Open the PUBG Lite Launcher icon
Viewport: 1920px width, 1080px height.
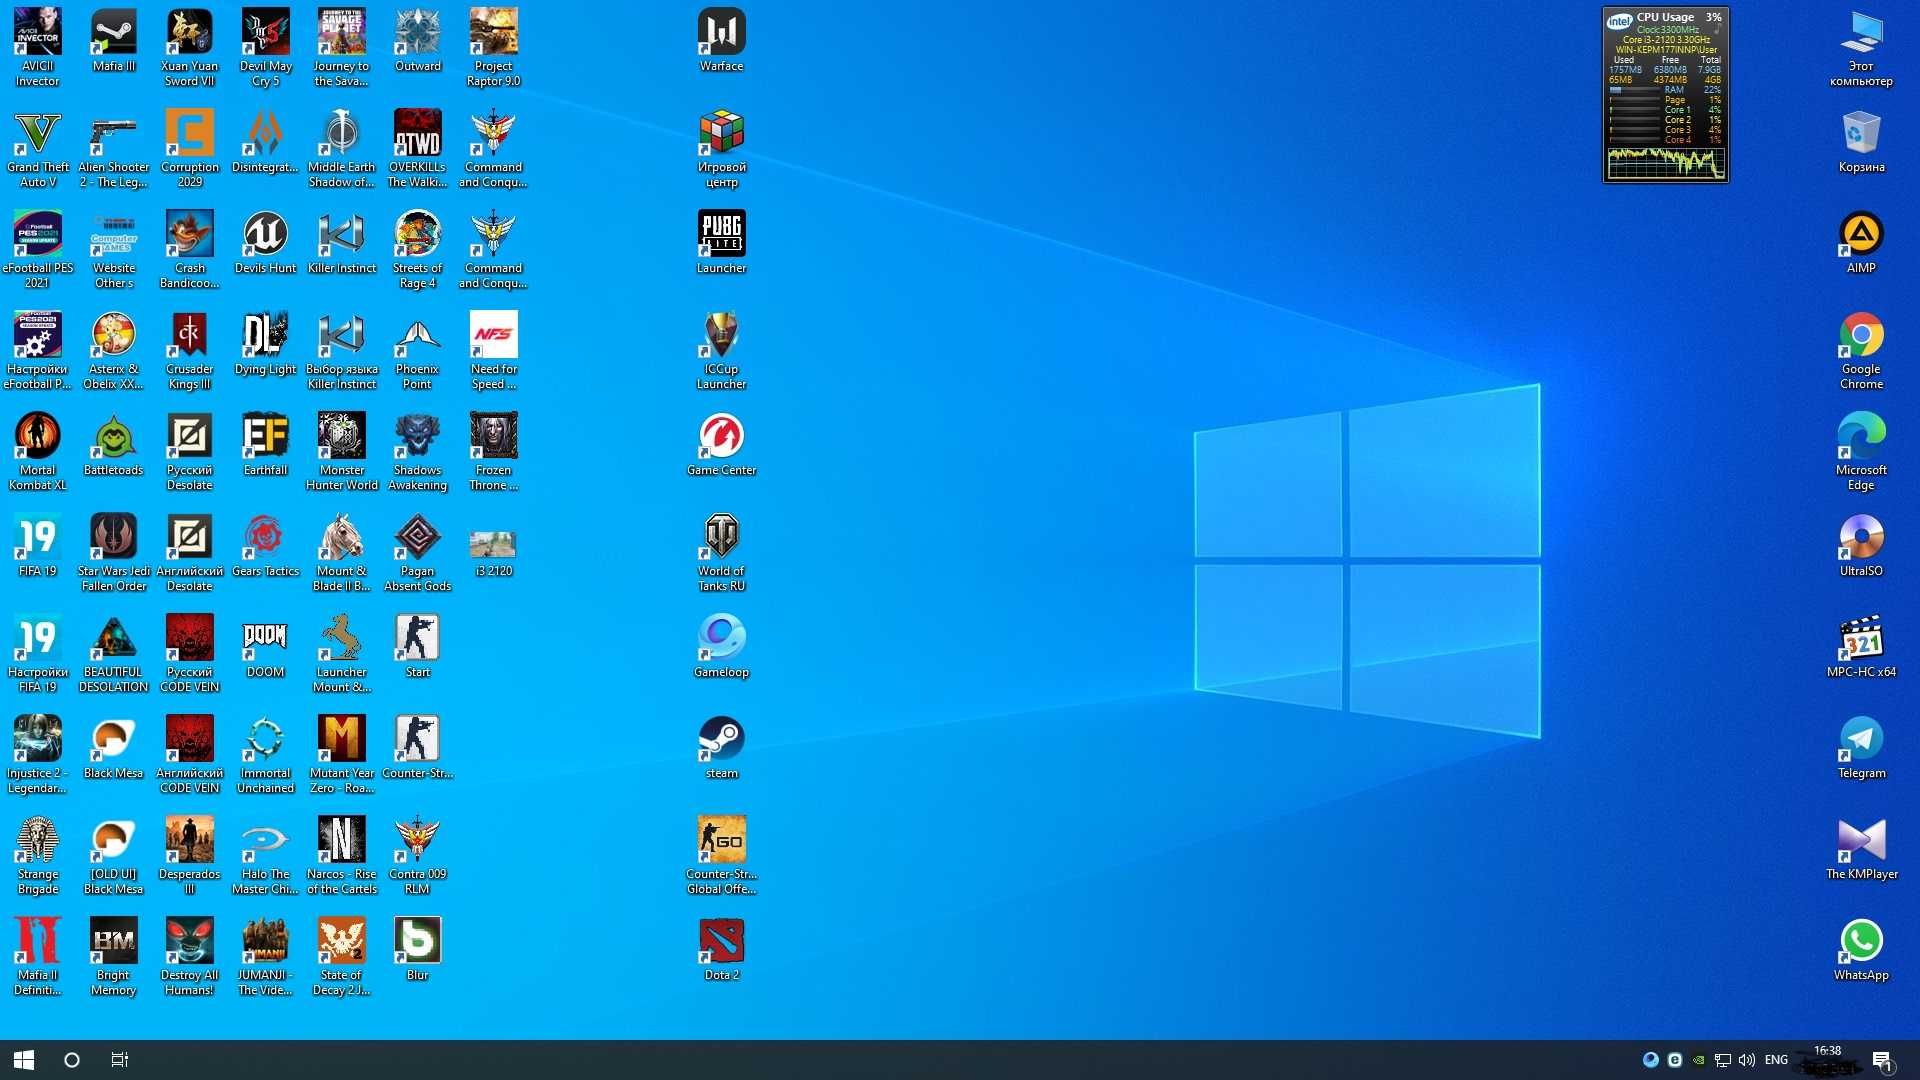pyautogui.click(x=722, y=242)
